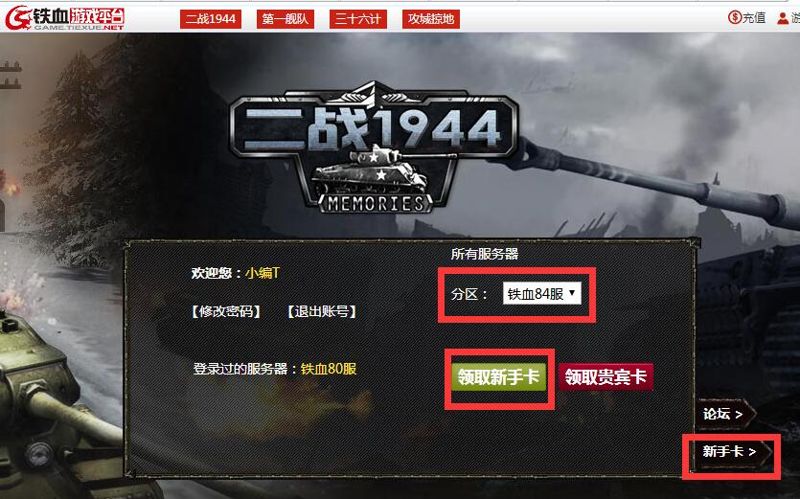The image size is (800, 499).
Task: Click the user profile icon at top right
Action: tap(782, 18)
